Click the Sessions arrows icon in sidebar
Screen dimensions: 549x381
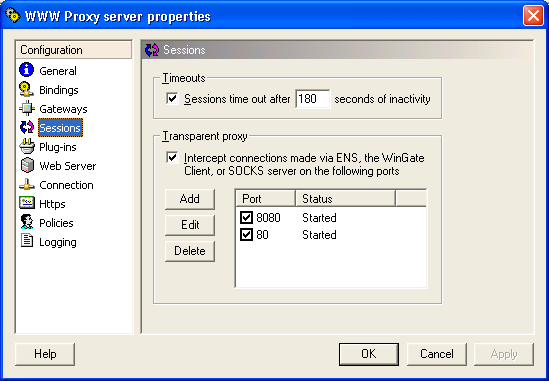point(27,127)
